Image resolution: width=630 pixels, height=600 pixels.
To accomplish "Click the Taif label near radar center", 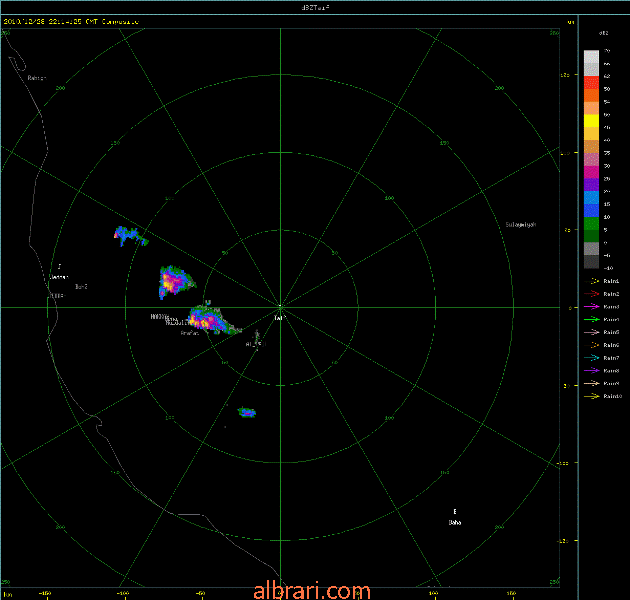I will coord(279,318).
